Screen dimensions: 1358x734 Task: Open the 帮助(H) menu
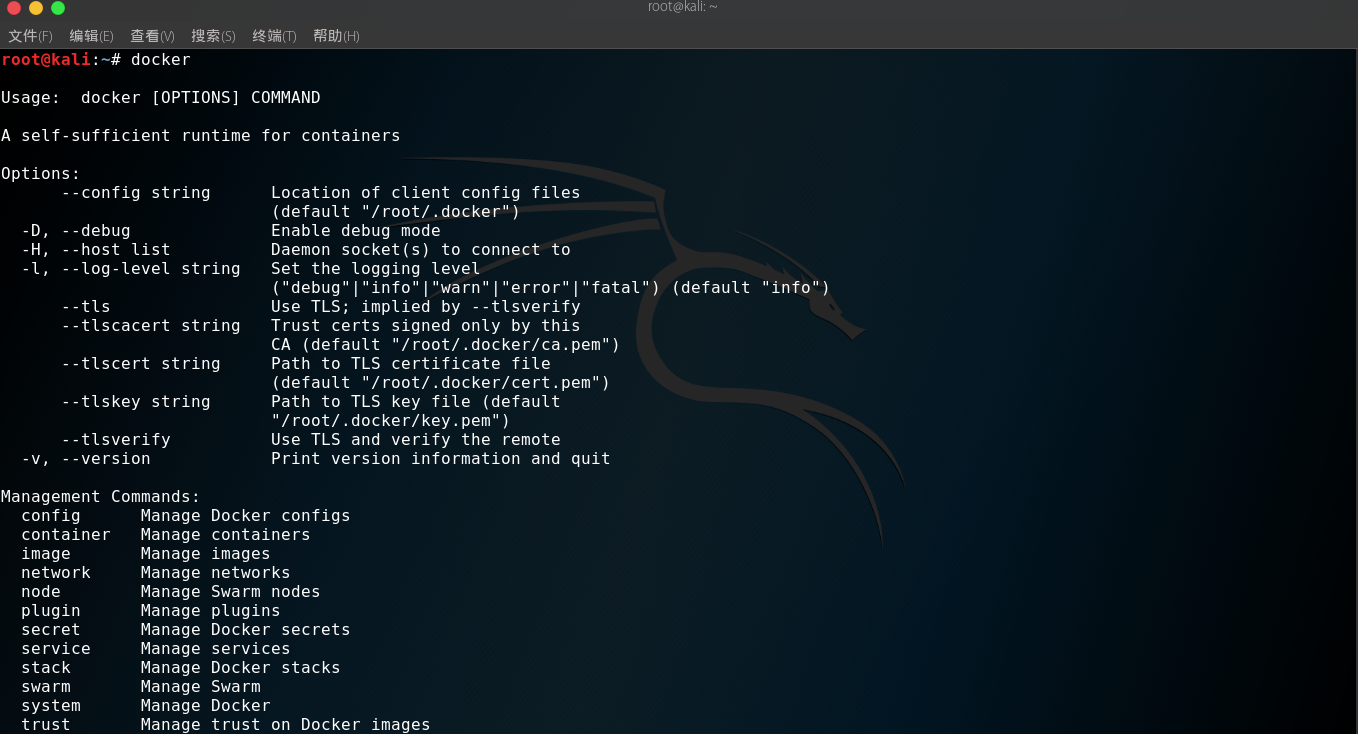point(336,35)
